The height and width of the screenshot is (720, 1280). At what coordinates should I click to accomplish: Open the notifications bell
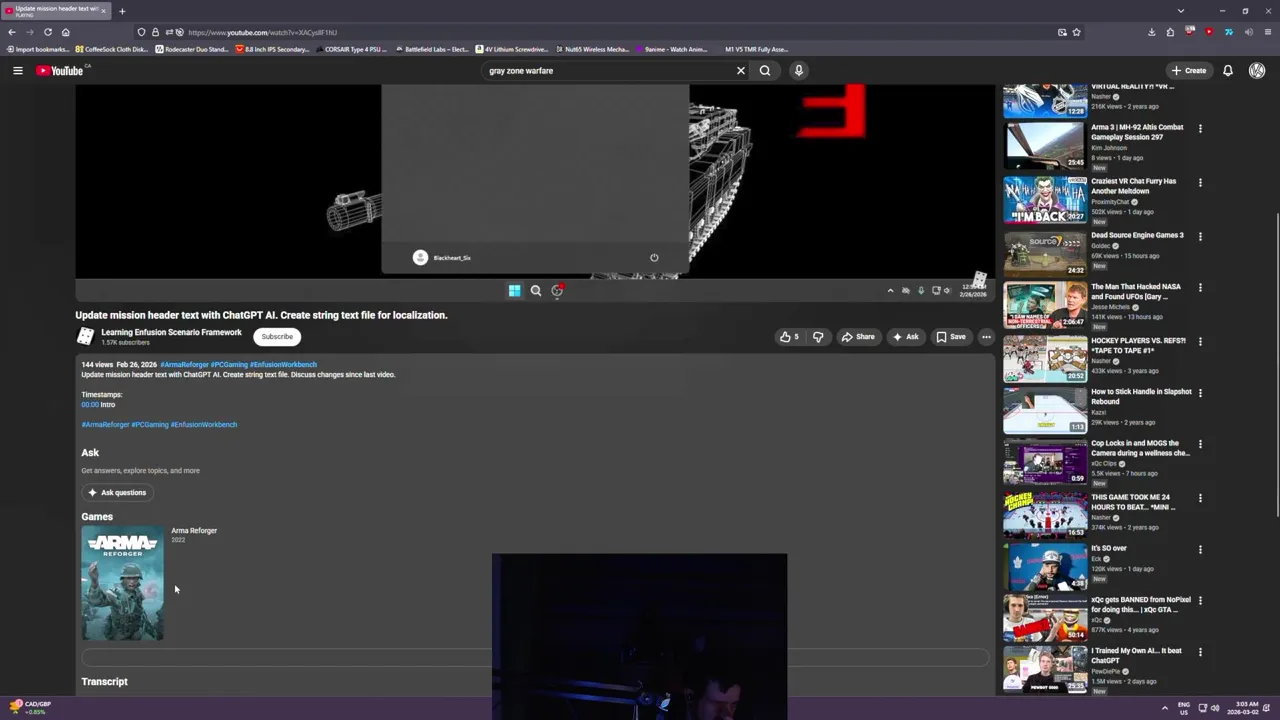tap(1228, 70)
